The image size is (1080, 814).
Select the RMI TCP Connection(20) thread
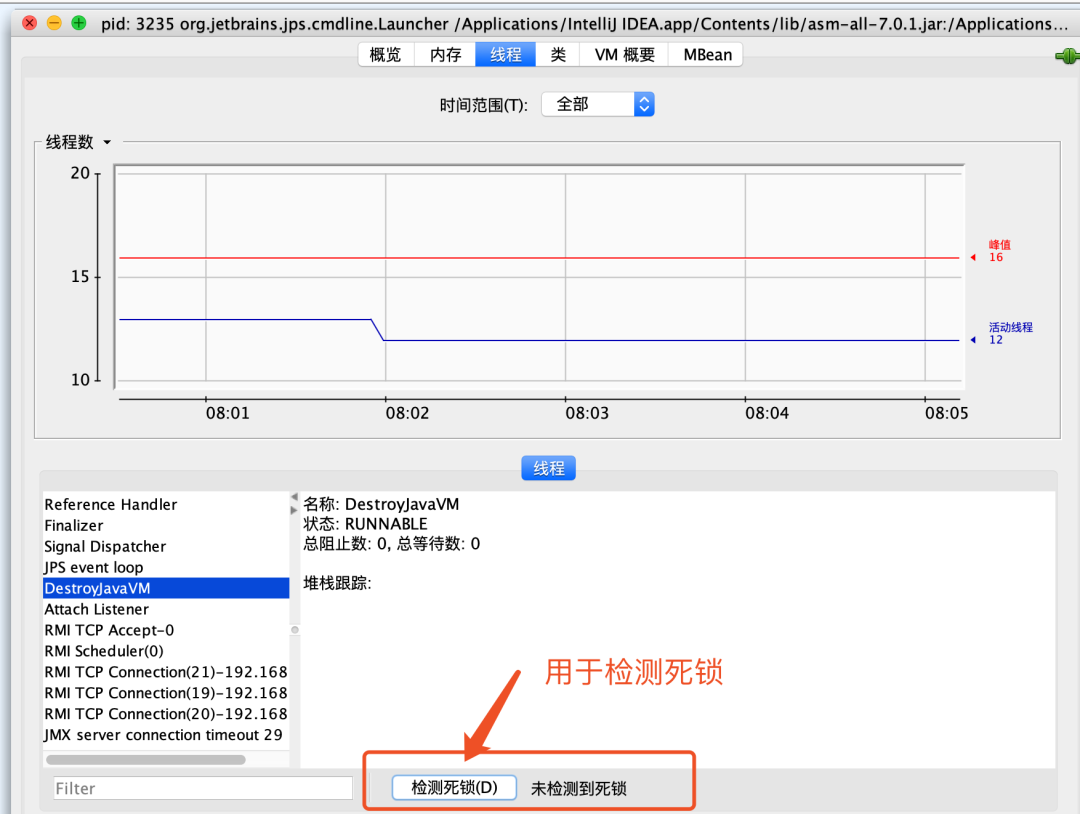click(x=166, y=714)
